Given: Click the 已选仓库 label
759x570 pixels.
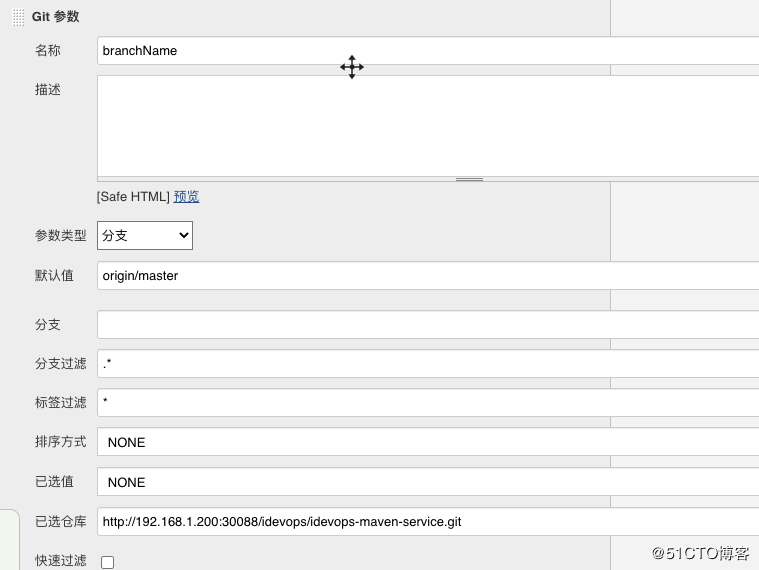Looking at the screenshot, I should click(x=61, y=522).
